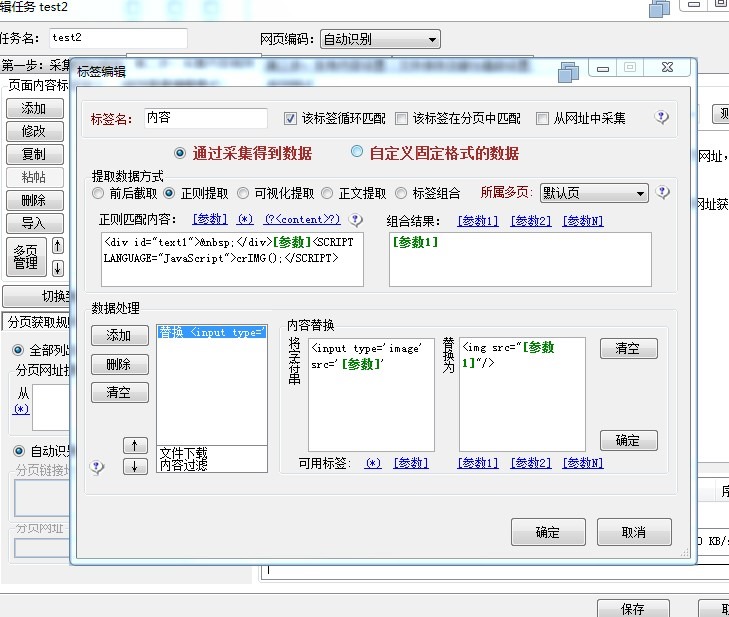729x617 pixels.
Task: Choose 正则提取 extraction method
Action: [x=169, y=193]
